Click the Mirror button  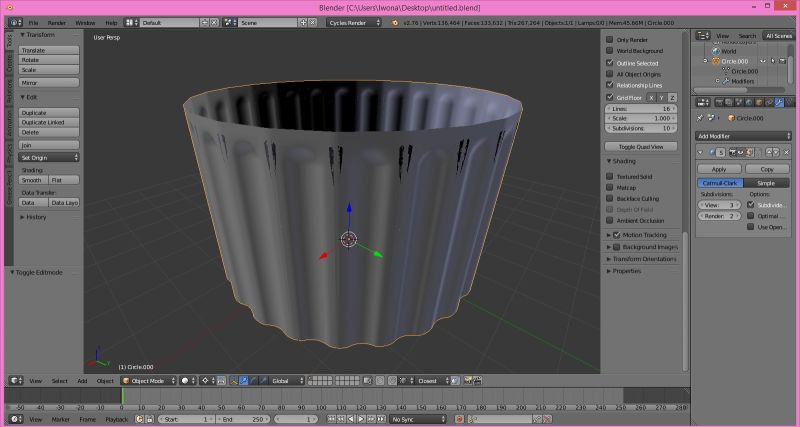tap(49, 82)
